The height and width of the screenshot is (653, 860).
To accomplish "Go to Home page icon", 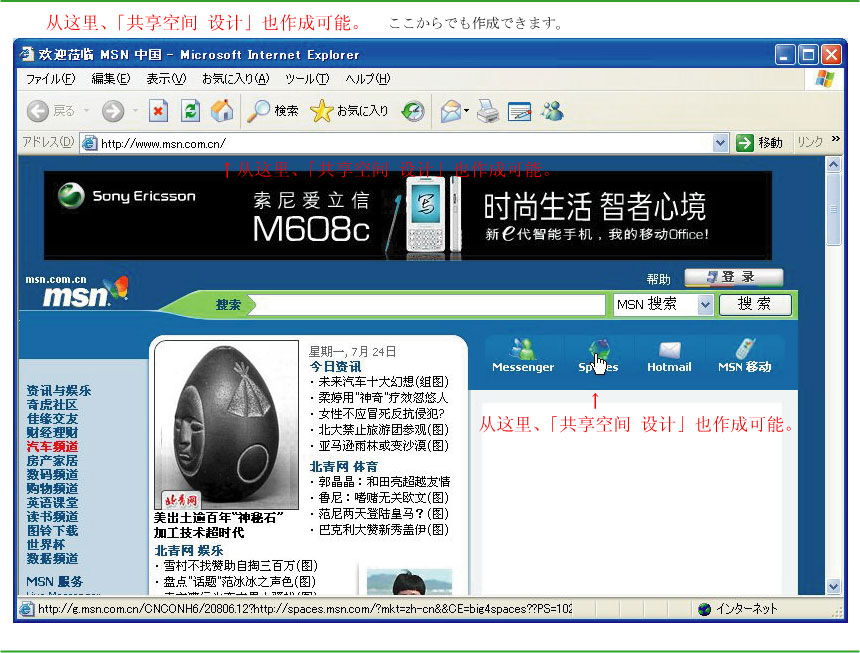I will click(223, 111).
